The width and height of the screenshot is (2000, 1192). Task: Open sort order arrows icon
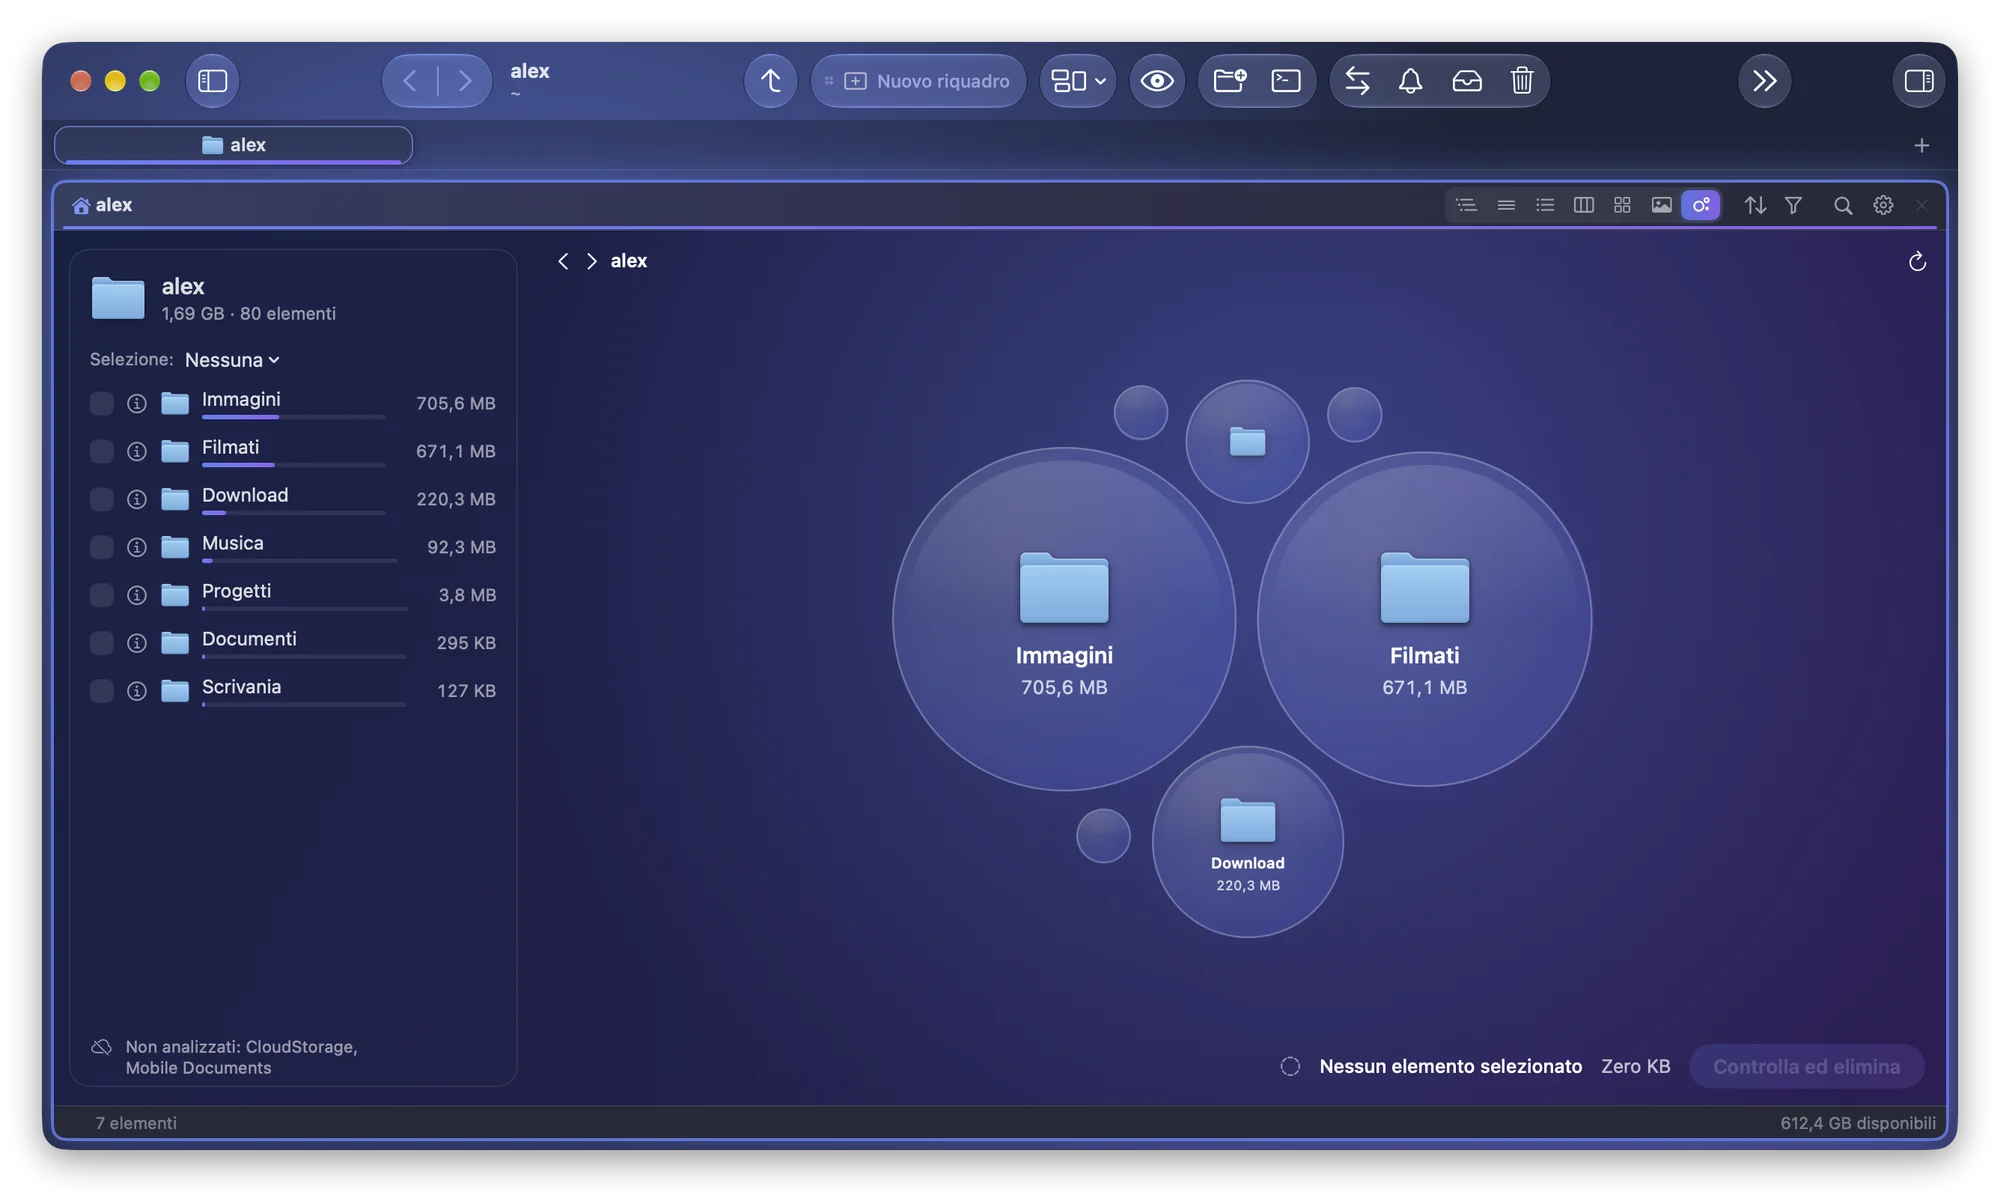[1755, 205]
